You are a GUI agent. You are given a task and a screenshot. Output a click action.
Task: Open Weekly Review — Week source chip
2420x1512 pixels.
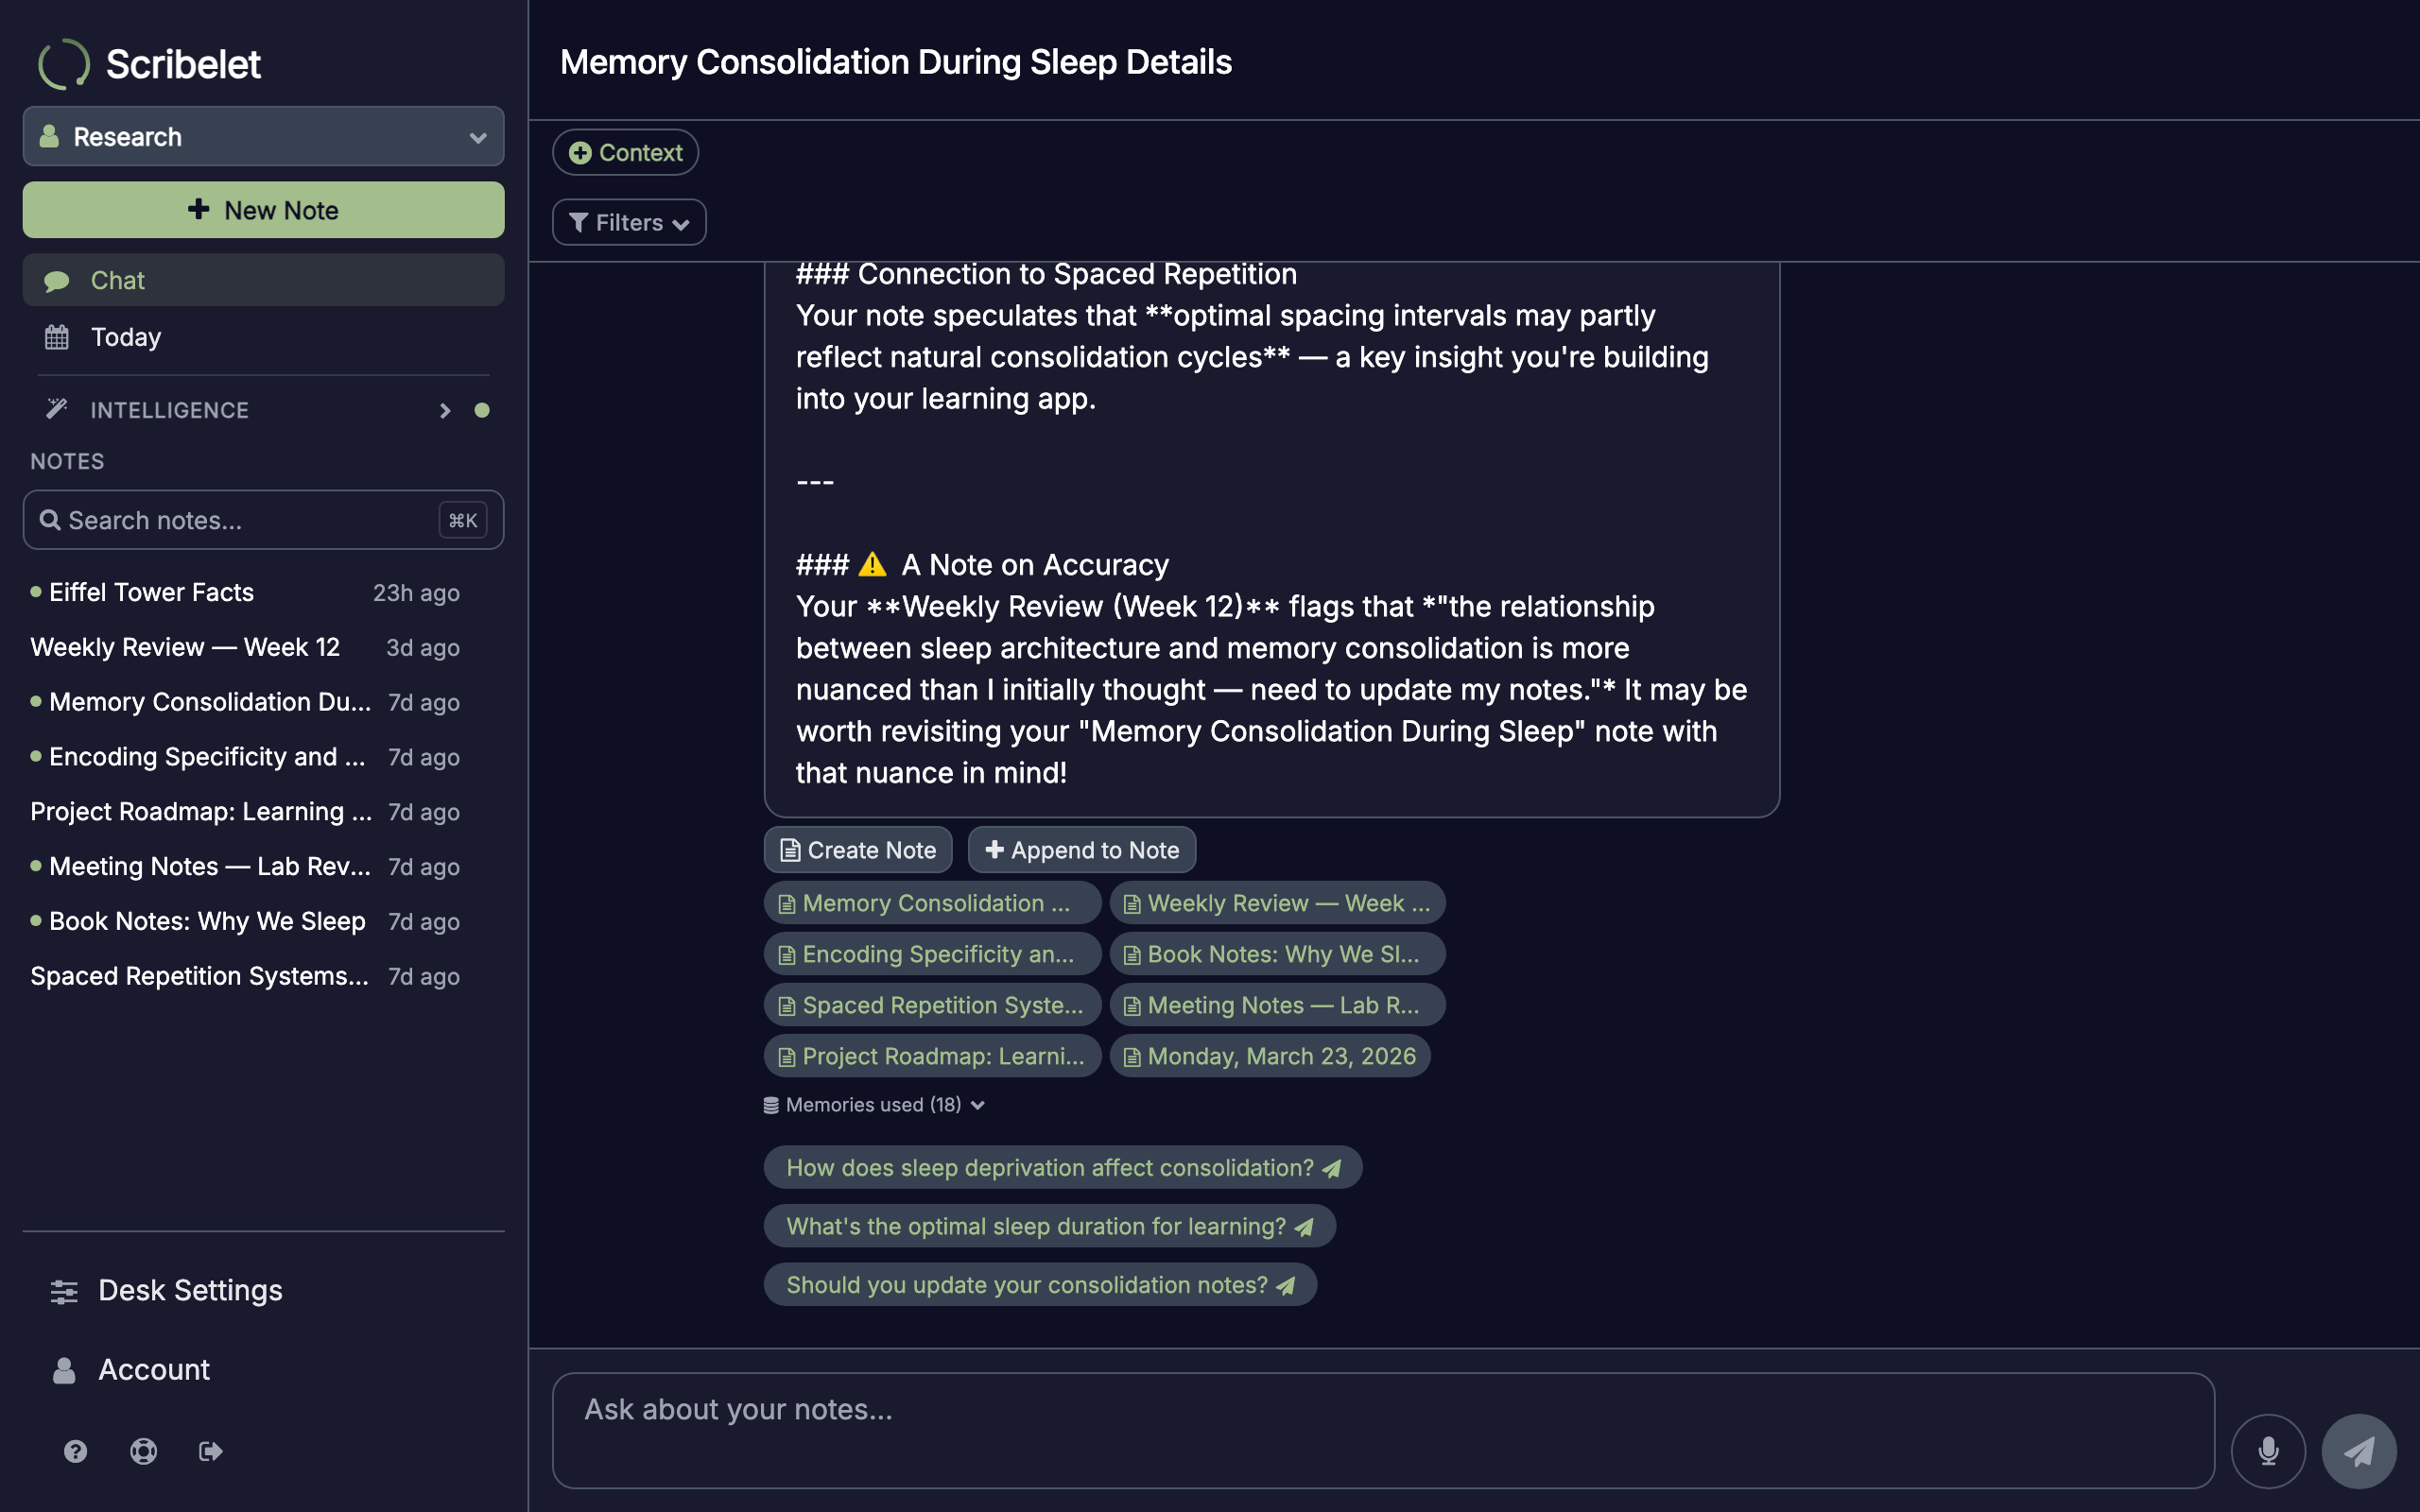click(x=1277, y=903)
